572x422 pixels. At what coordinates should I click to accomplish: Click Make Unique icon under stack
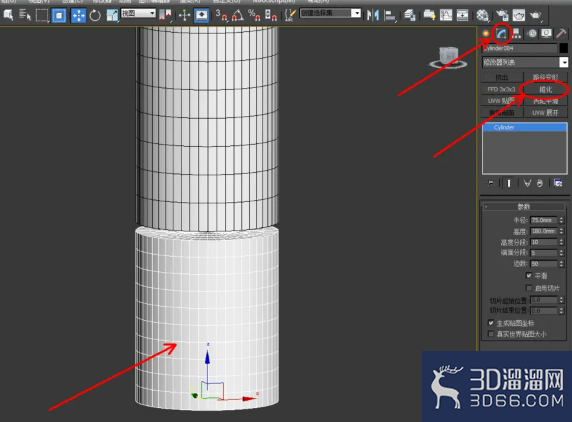pos(527,183)
